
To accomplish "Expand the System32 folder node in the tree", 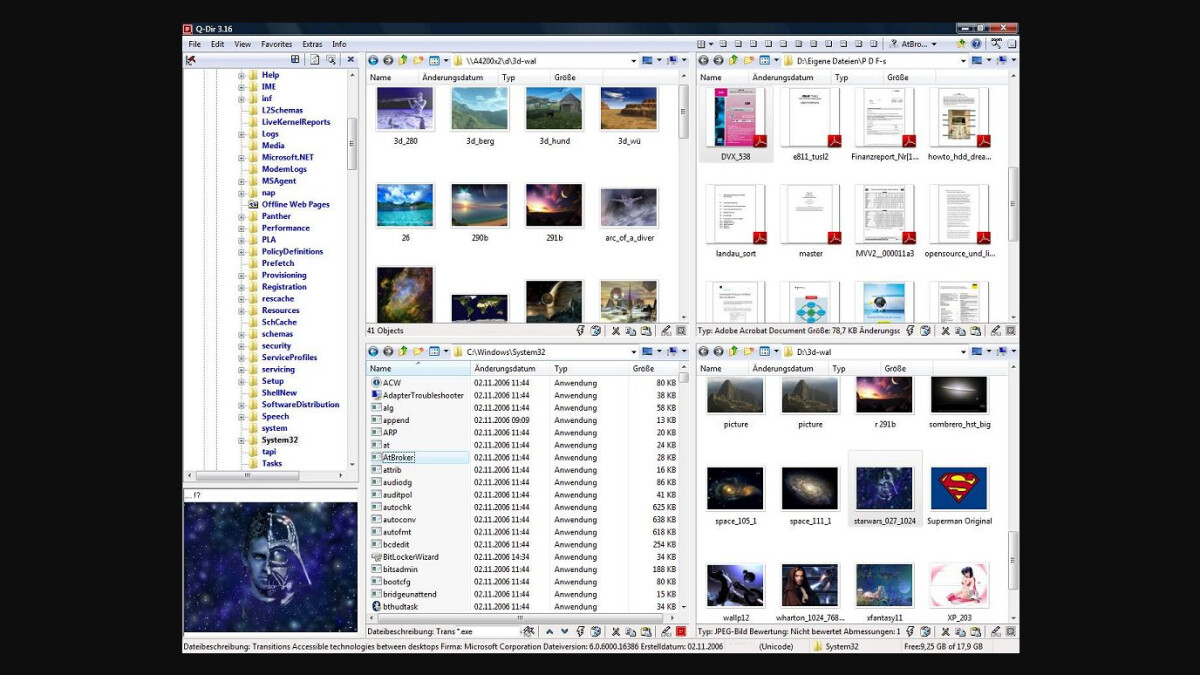I will (241, 440).
